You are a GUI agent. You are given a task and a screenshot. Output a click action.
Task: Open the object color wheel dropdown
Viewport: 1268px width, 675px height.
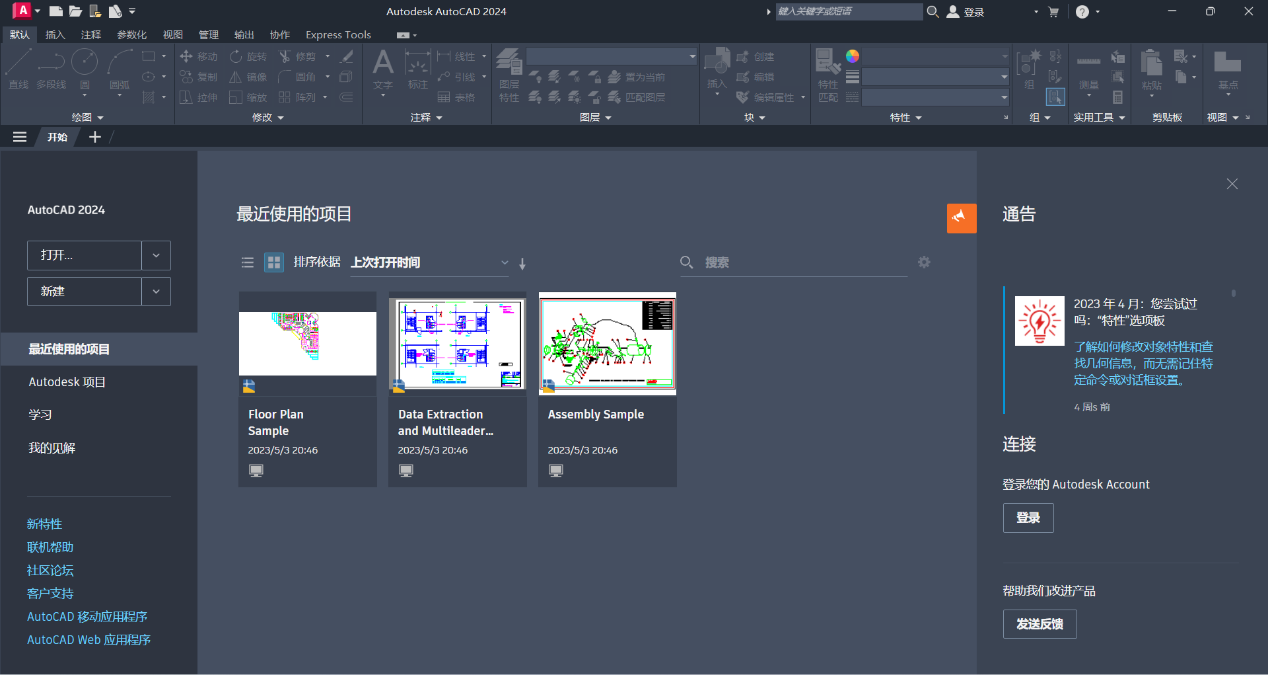[x=852, y=56]
